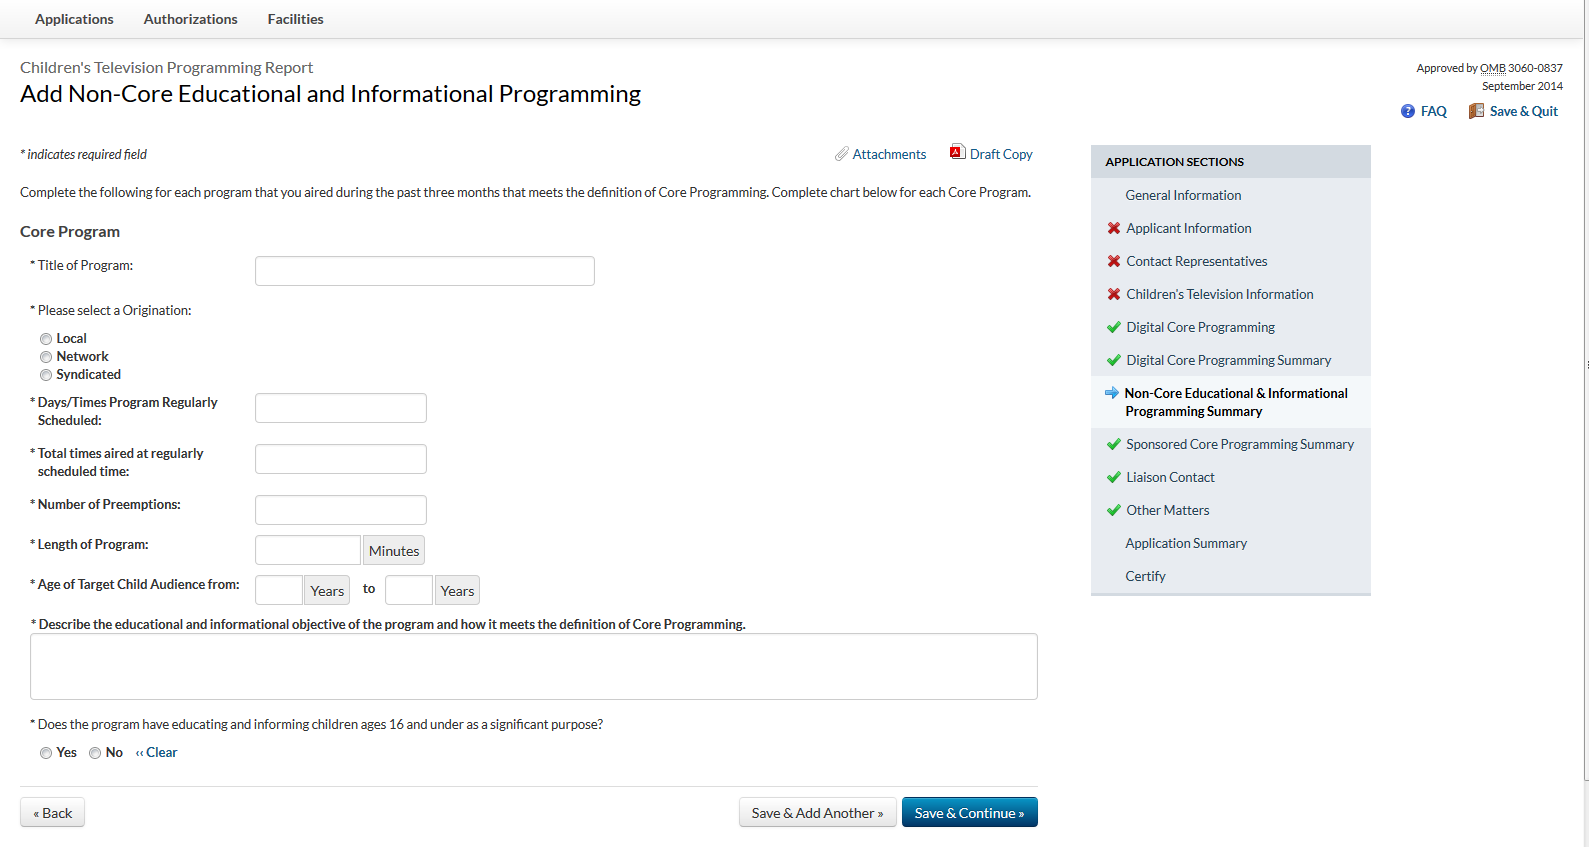Clear the Yes/No selection
The image size is (1589, 847).
[157, 753]
